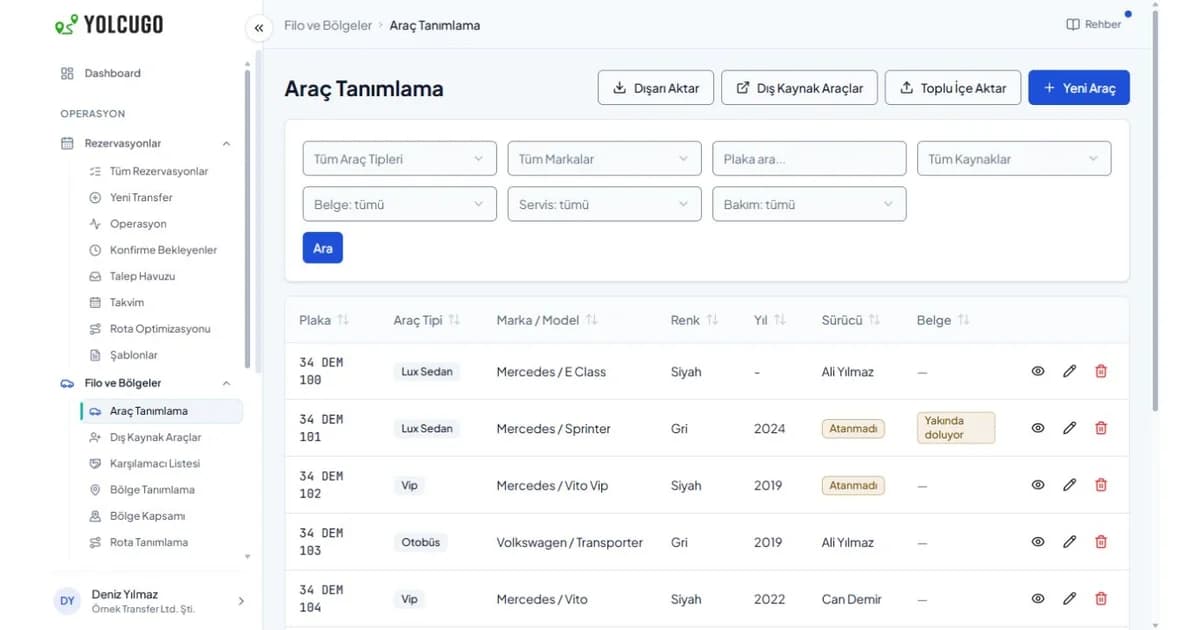Edit vehicle 34 DEM 101 with pencil icon

pos(1069,428)
